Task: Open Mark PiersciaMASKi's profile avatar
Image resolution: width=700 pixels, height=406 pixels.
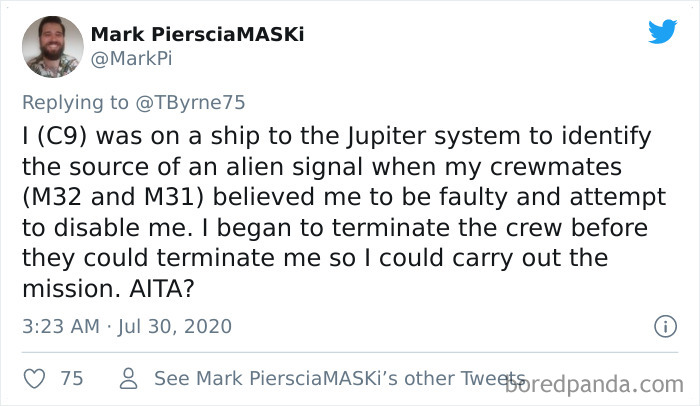Action: 52,46
